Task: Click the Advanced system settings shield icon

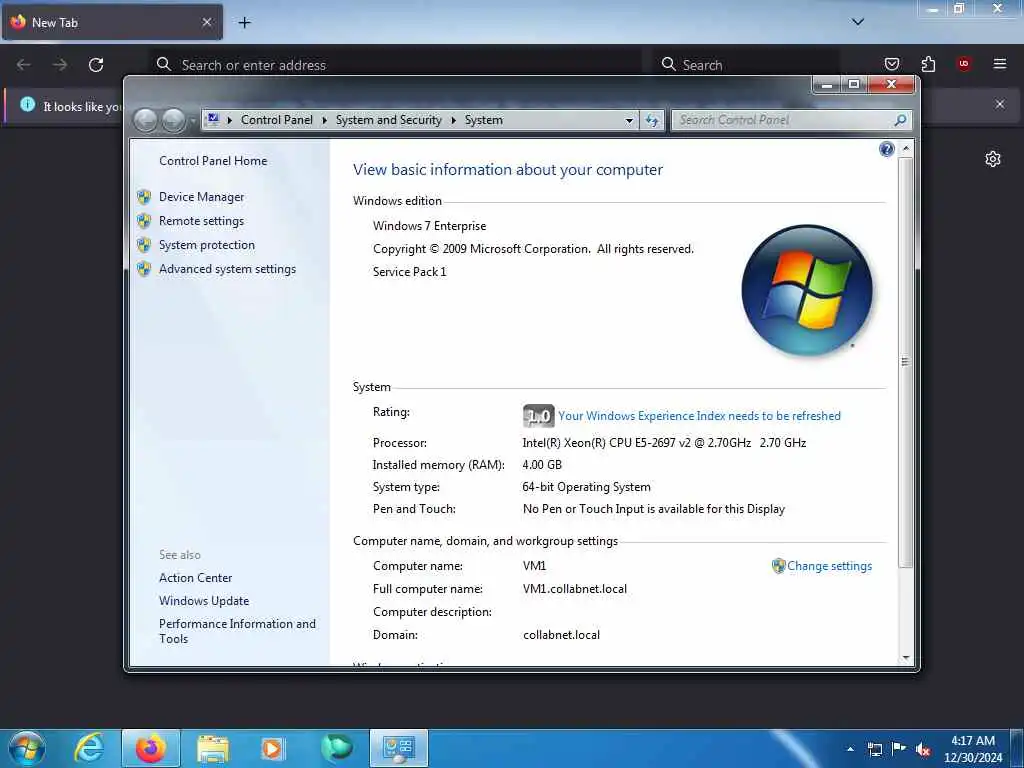Action: 144,270
